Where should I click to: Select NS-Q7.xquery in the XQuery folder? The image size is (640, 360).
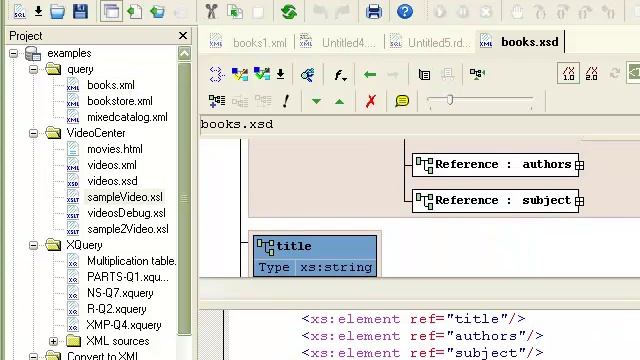coord(120,293)
